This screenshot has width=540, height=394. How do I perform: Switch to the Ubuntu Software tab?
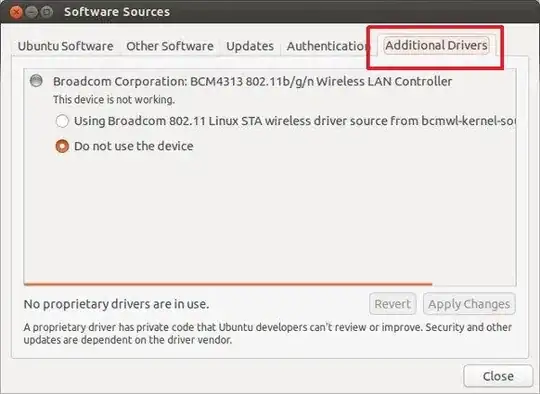coord(65,46)
